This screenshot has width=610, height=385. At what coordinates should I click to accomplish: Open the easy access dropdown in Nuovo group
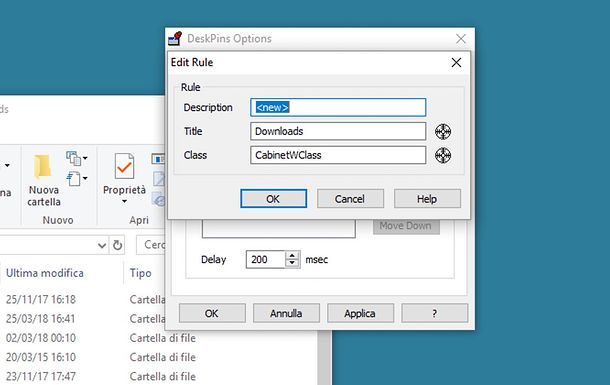coord(77,179)
